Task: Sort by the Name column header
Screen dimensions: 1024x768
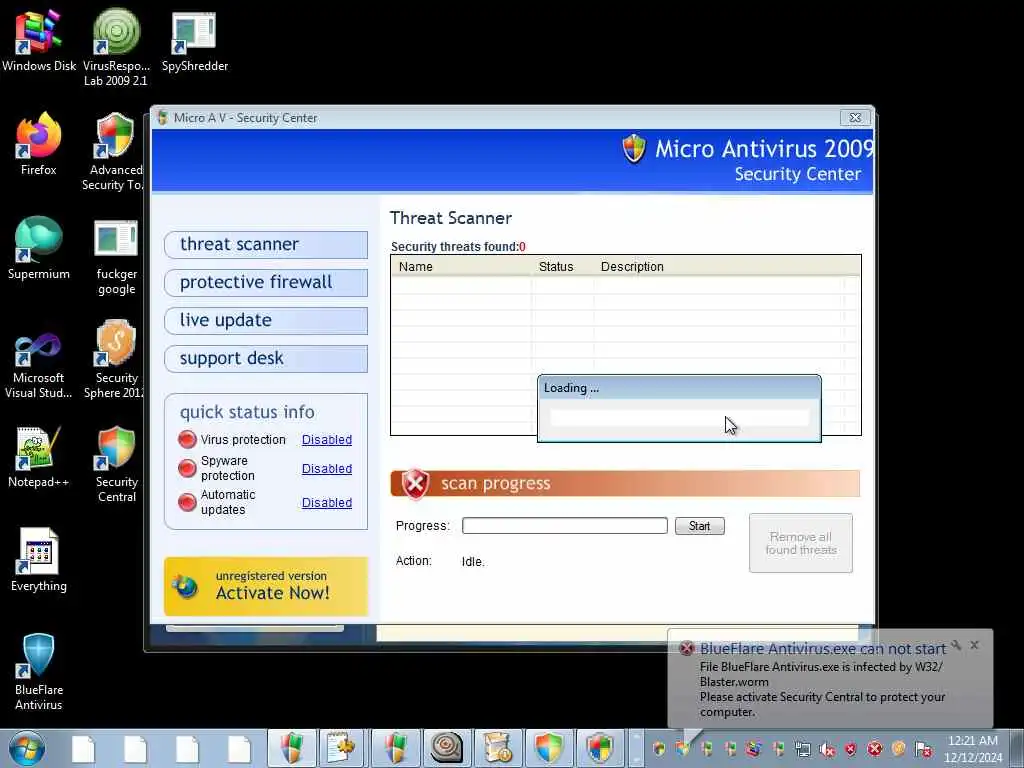Action: coord(462,266)
